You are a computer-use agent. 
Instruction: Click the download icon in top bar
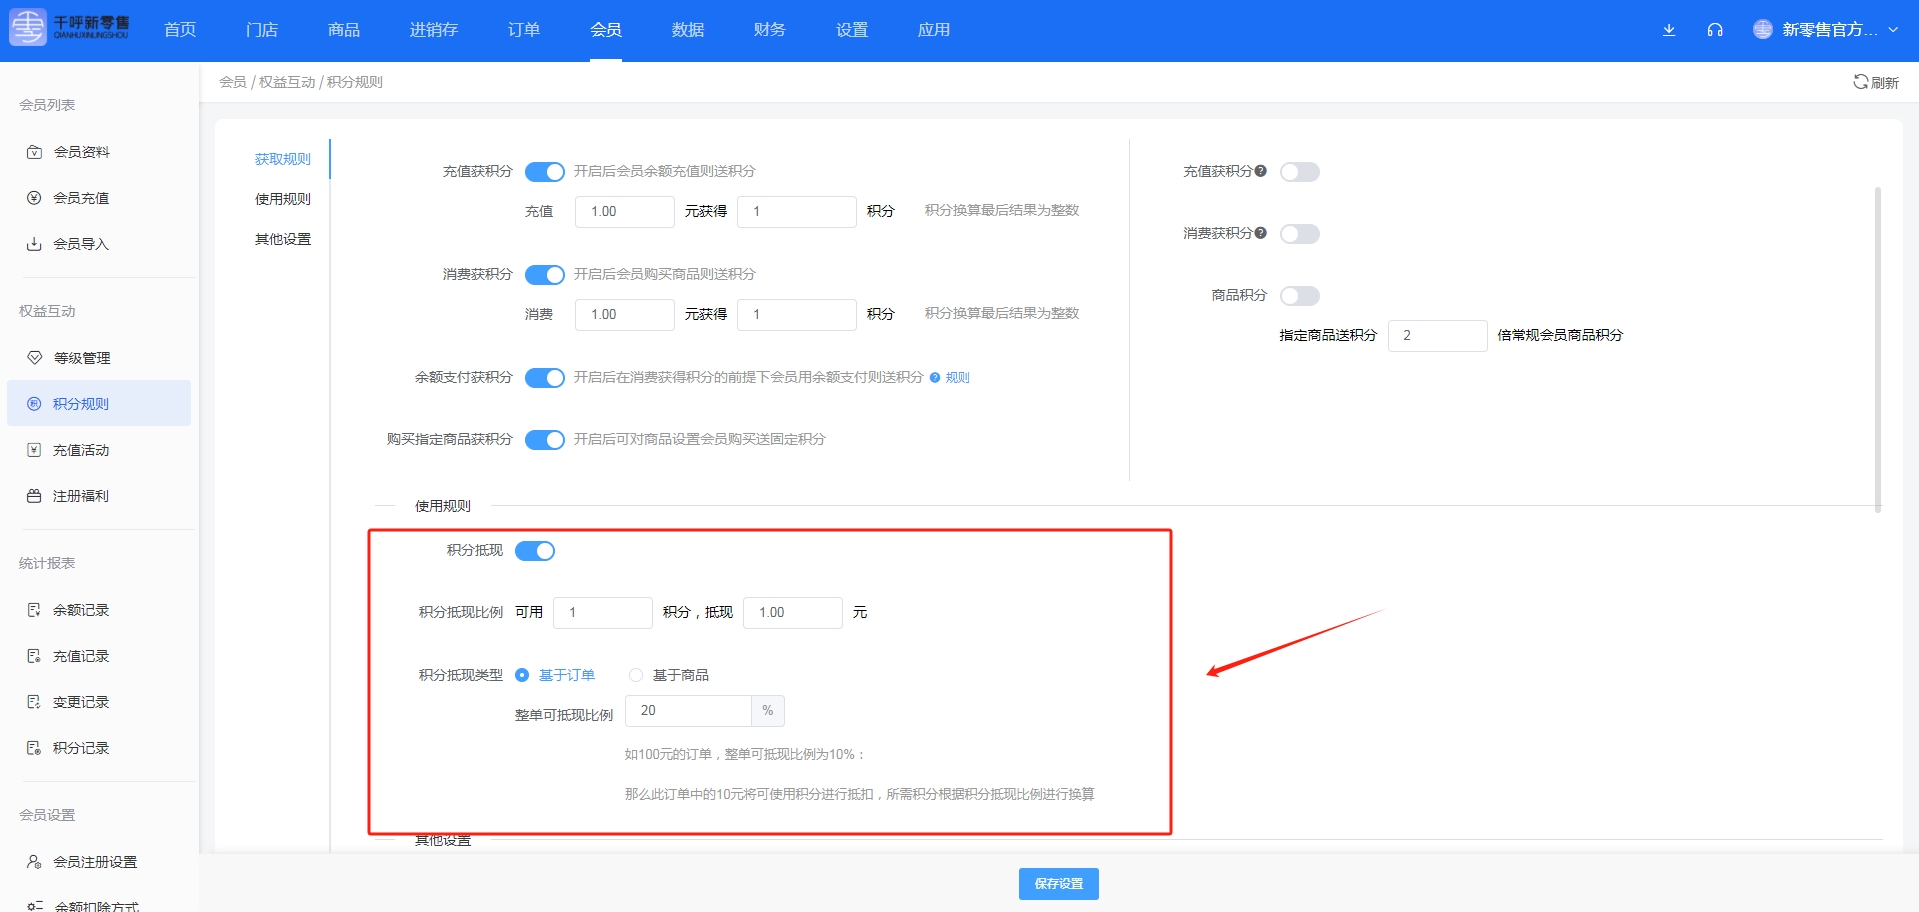[1668, 30]
